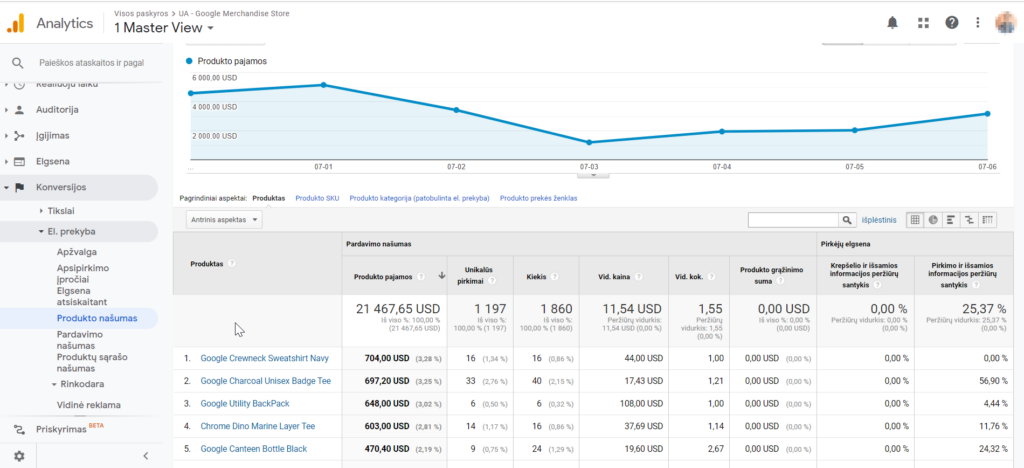
Task: Click the sort arrow on Produkto pajamos
Action: 441,275
